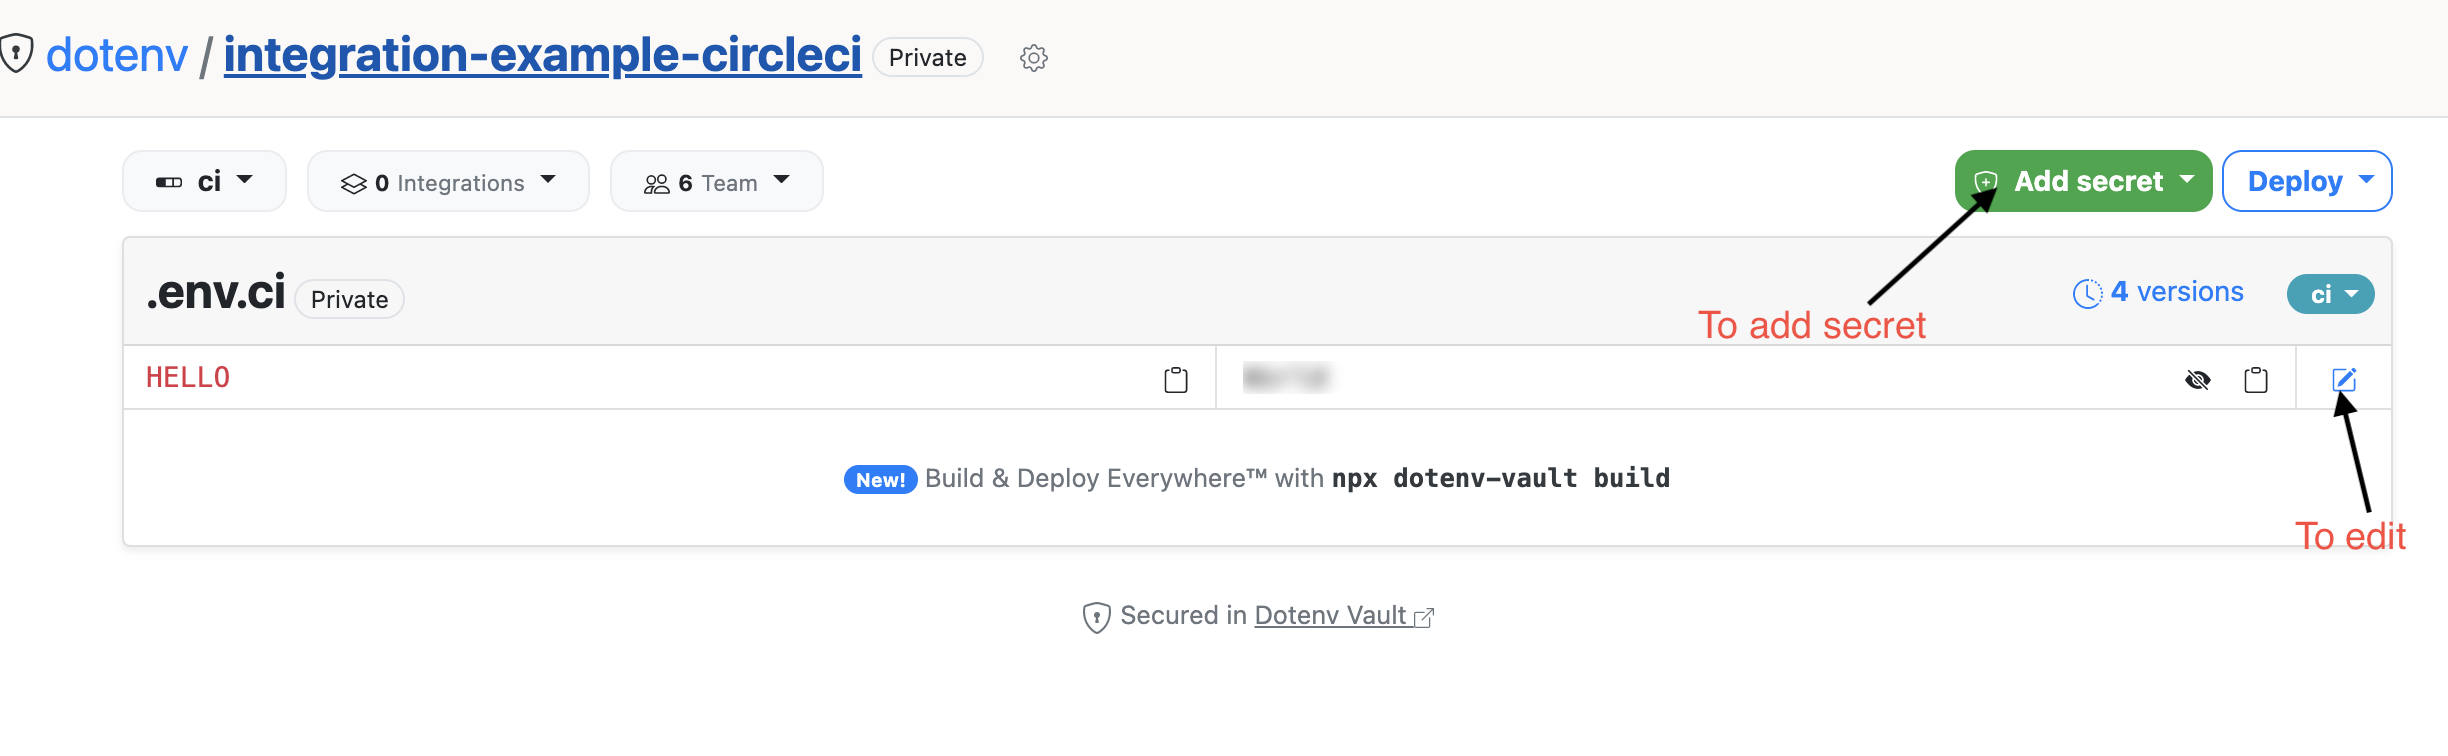Open the Dotenv Vault link
The height and width of the screenshot is (756, 2448).
(x=1344, y=616)
